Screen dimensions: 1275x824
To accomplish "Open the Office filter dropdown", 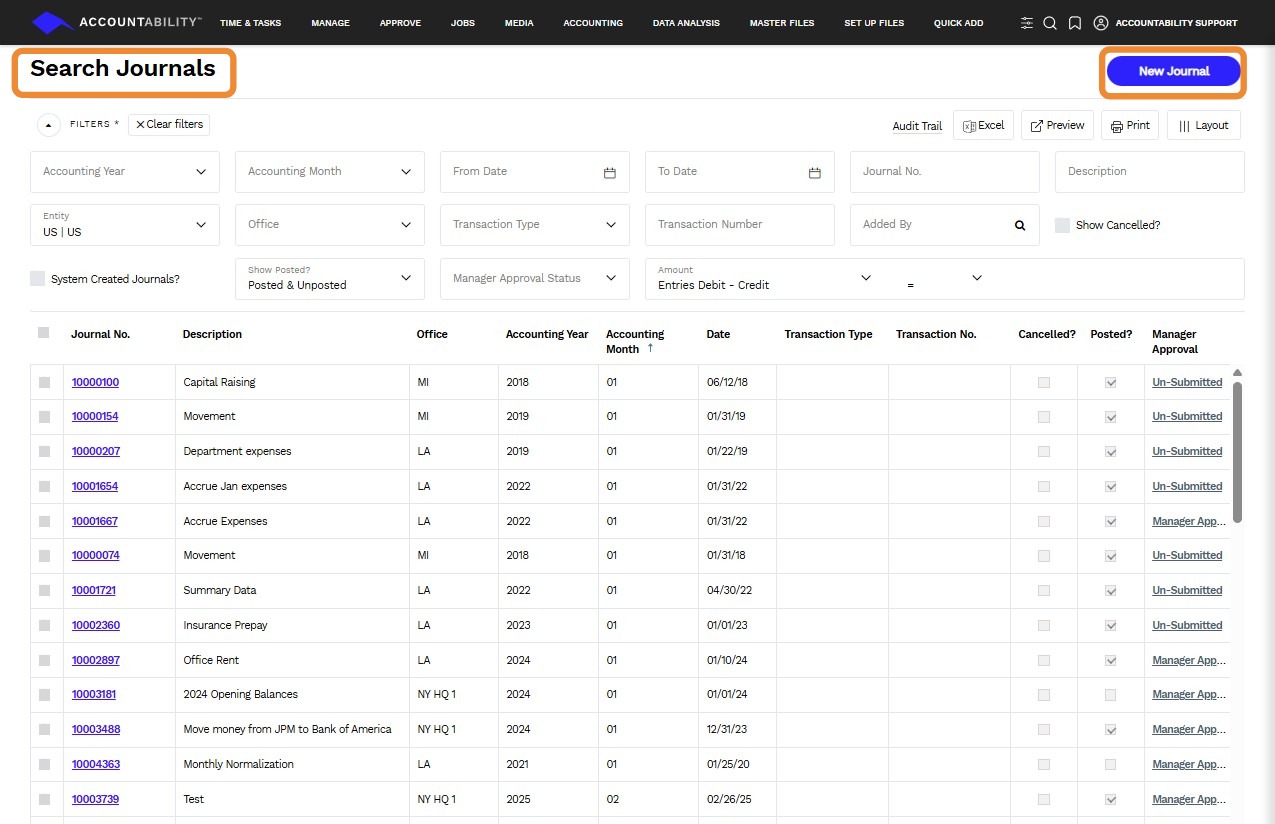I will (330, 225).
